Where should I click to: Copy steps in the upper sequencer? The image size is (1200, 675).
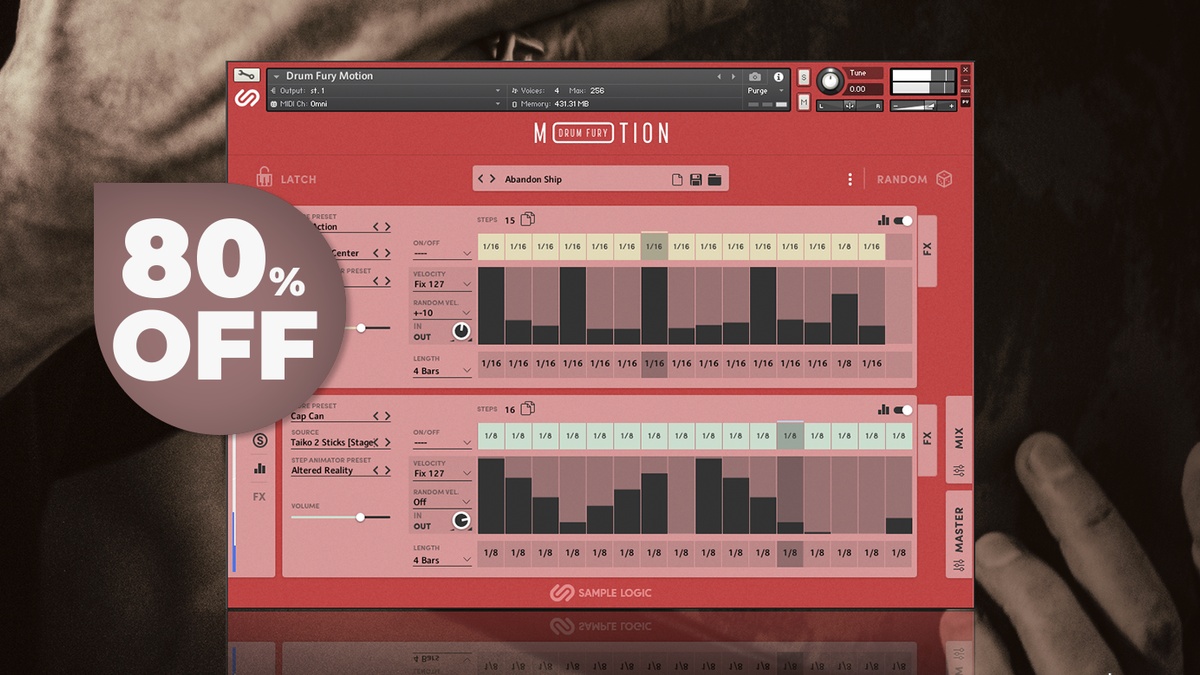pos(528,220)
